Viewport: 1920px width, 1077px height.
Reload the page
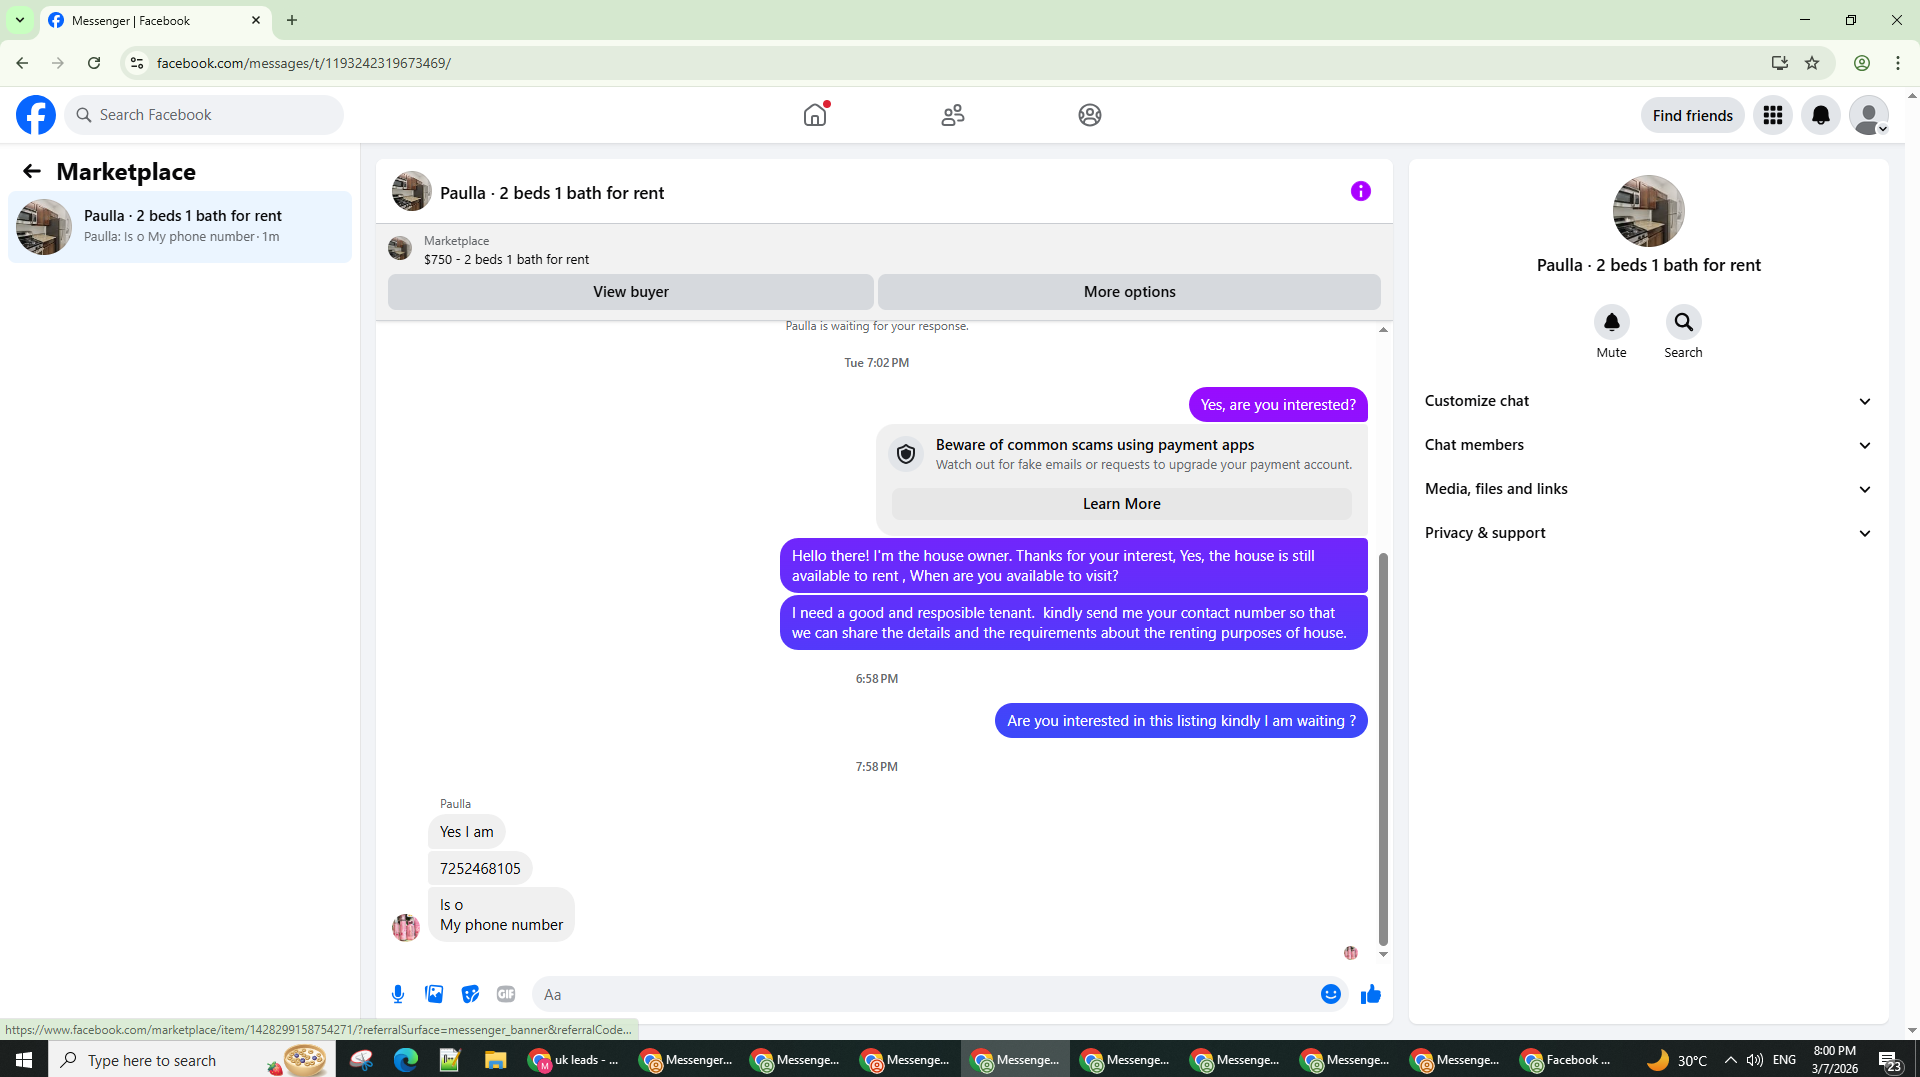[94, 63]
